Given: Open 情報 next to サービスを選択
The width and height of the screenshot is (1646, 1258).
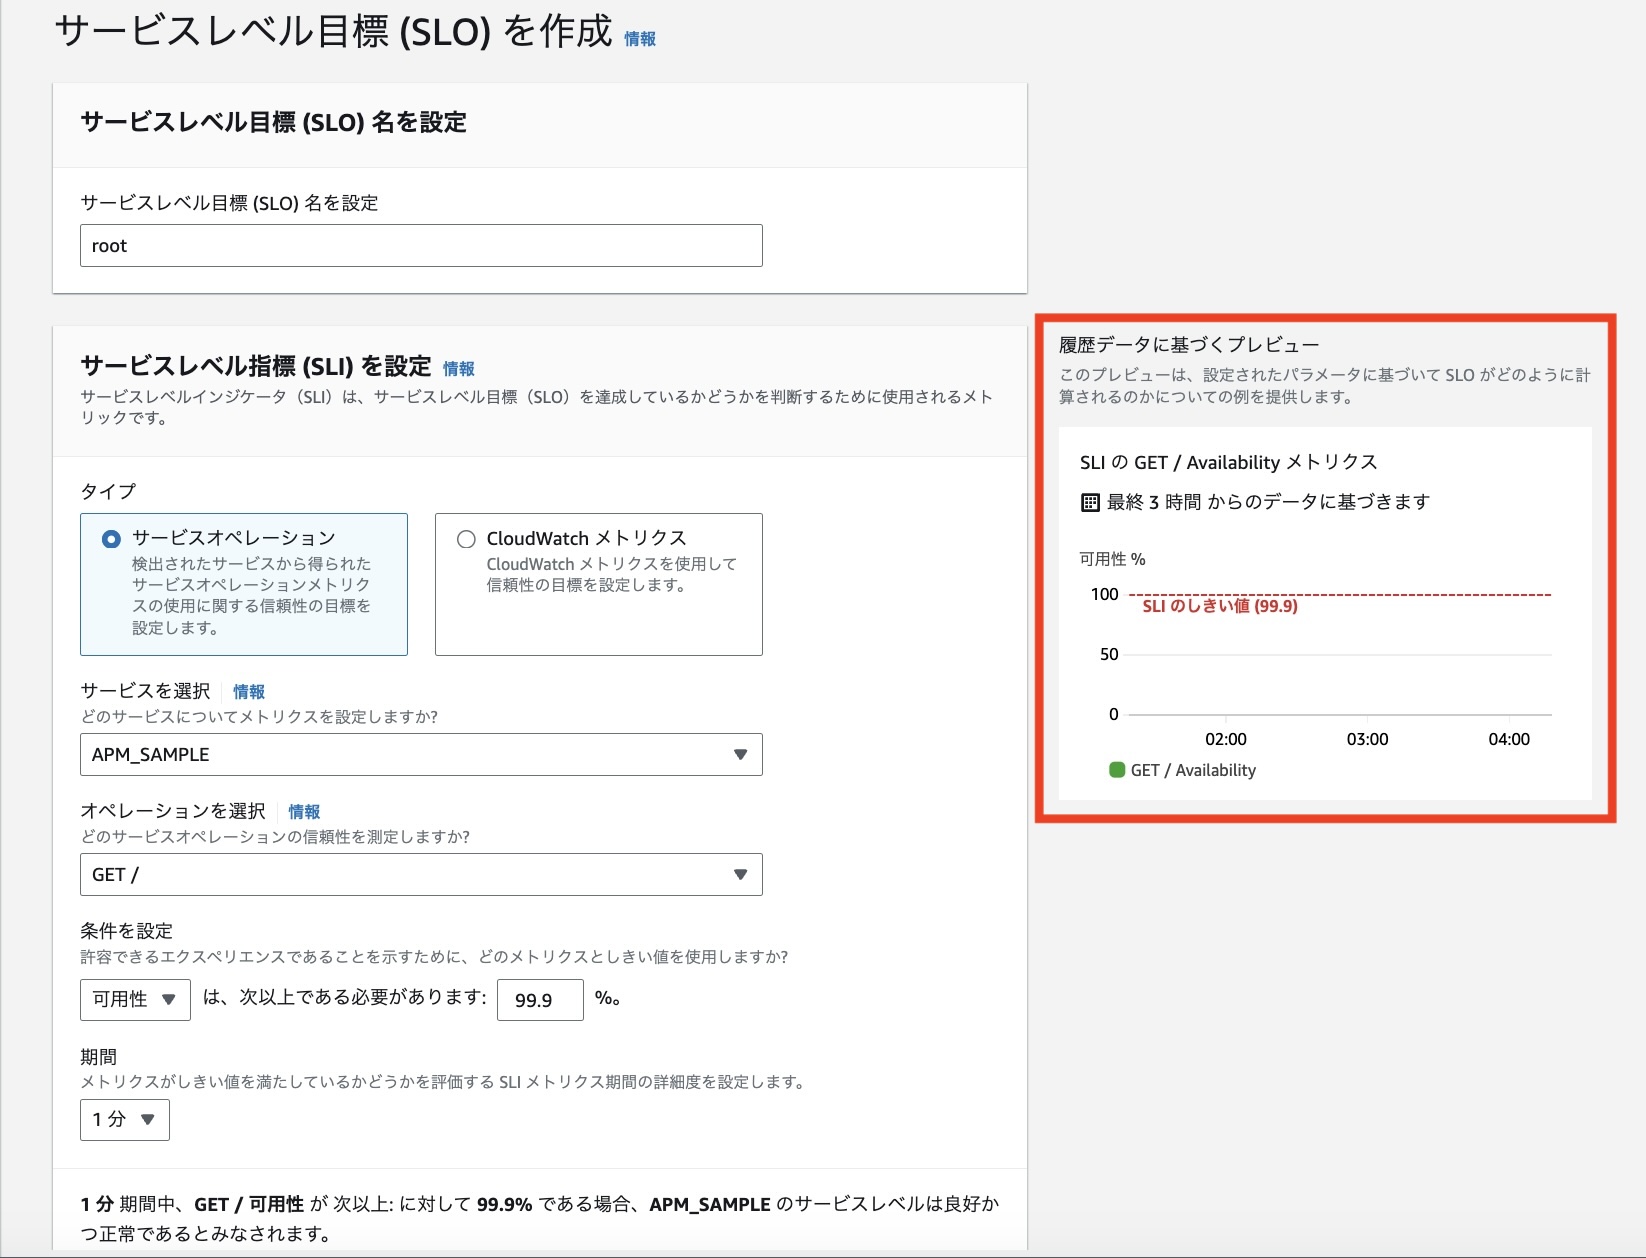Looking at the screenshot, I should click(x=249, y=691).
